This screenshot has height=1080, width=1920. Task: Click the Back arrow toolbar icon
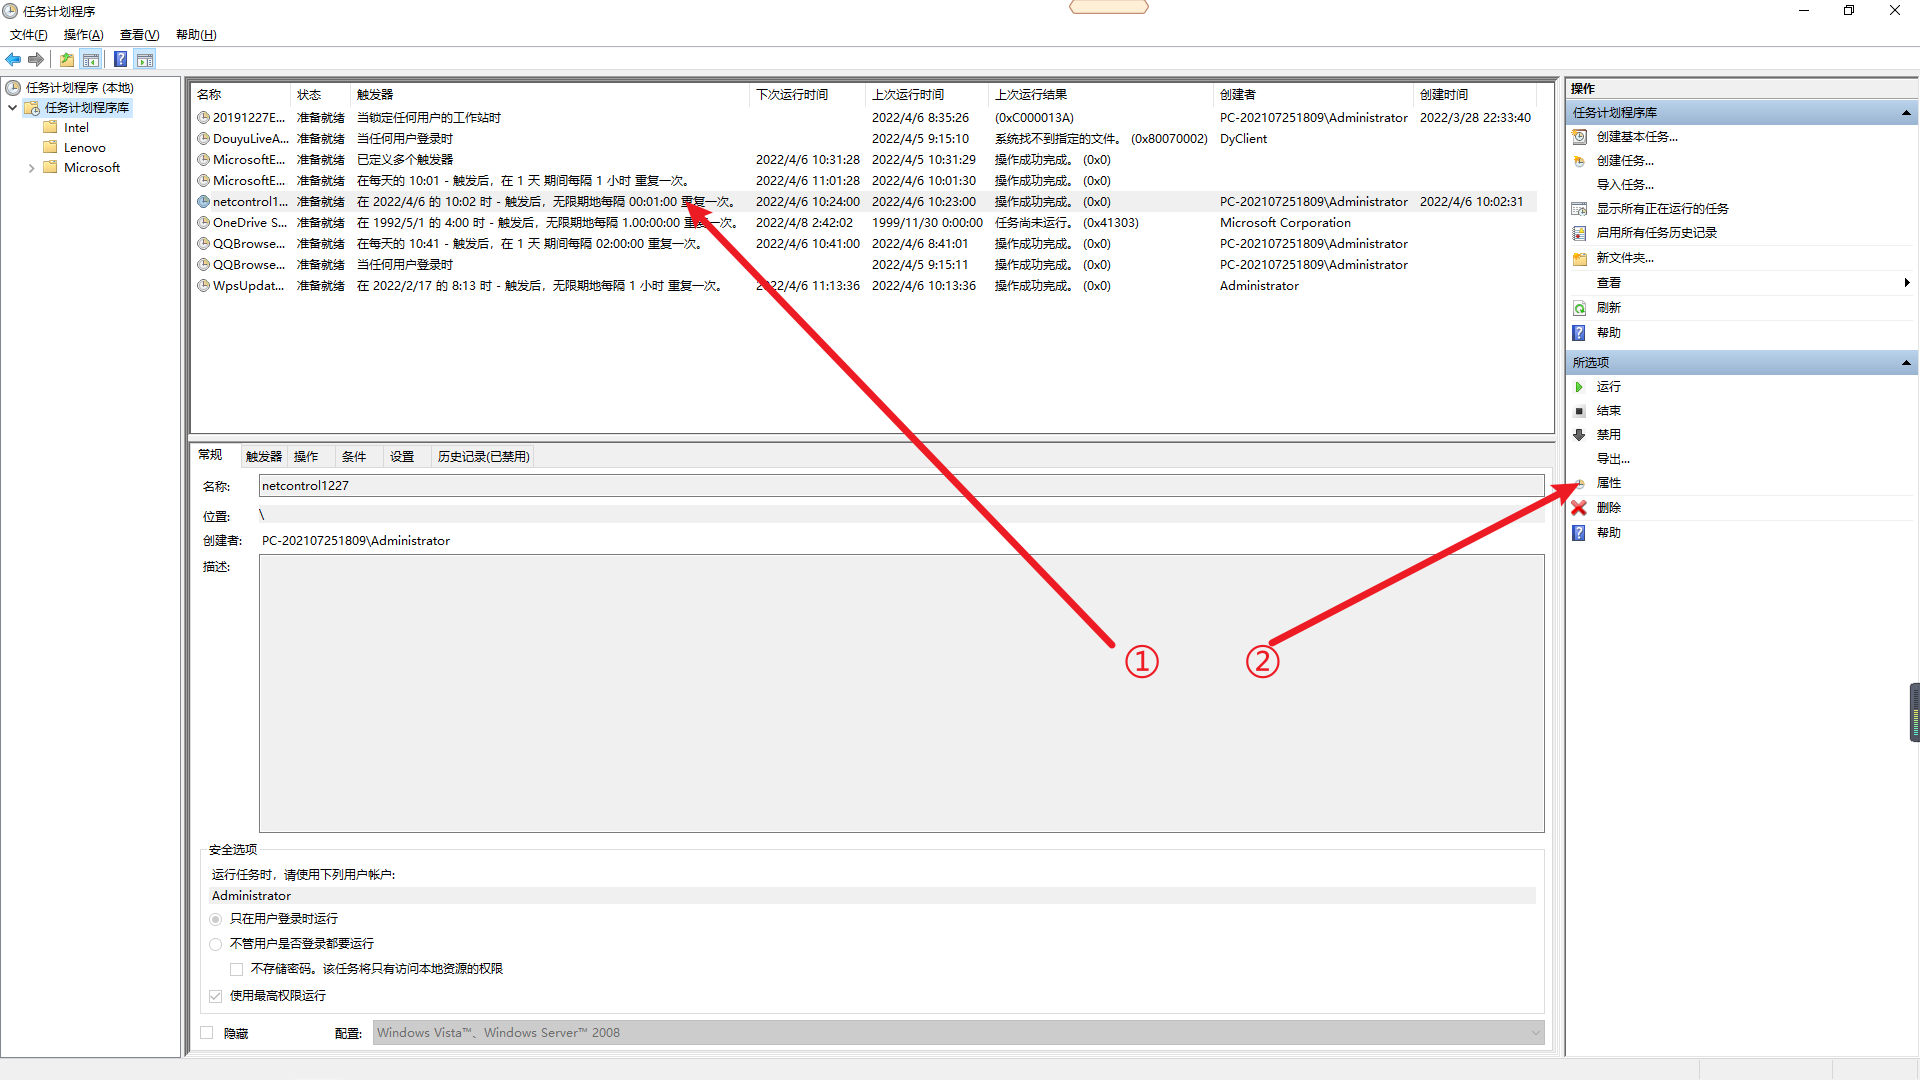tap(13, 59)
